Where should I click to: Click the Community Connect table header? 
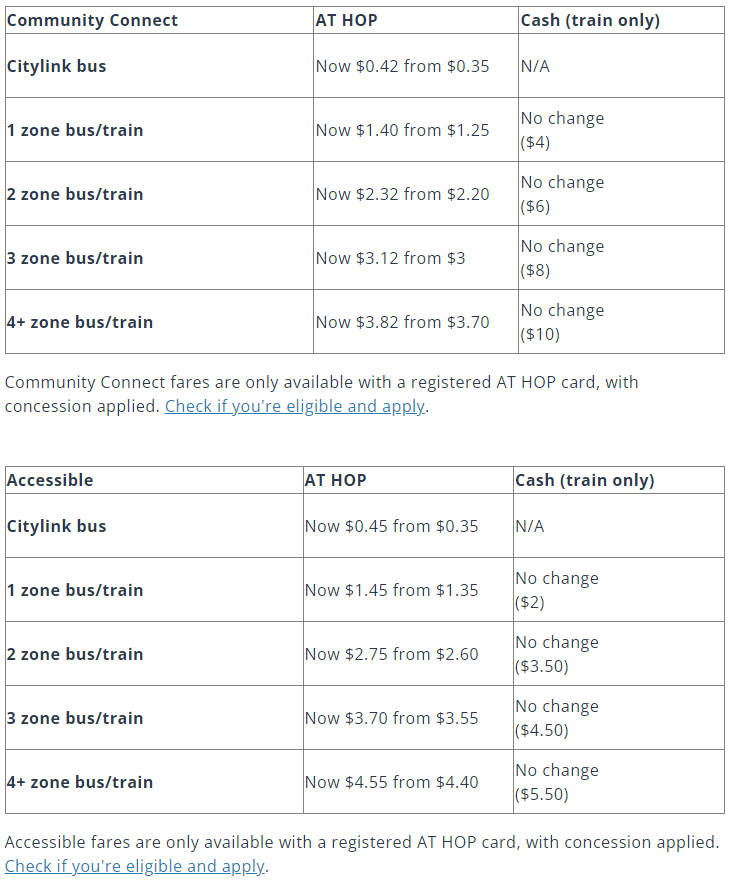pos(92,20)
